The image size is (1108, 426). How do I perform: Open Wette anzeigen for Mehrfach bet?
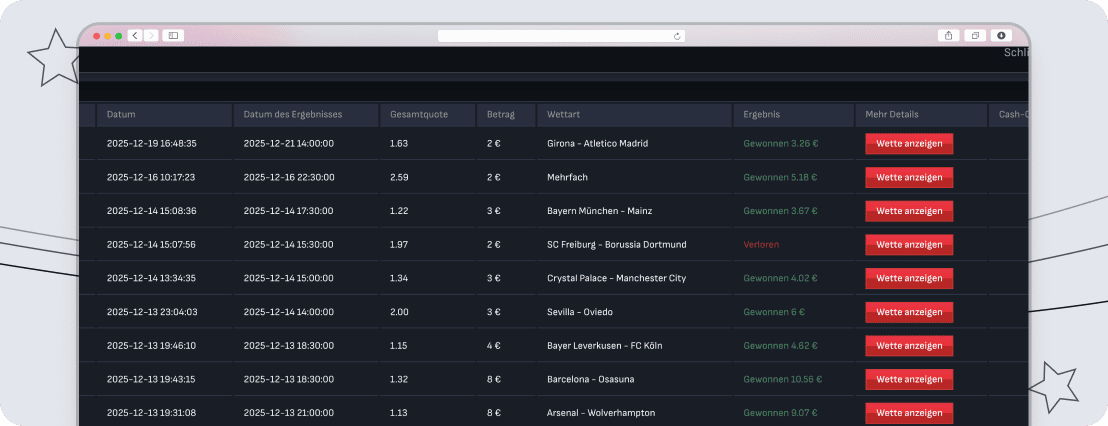tap(909, 177)
